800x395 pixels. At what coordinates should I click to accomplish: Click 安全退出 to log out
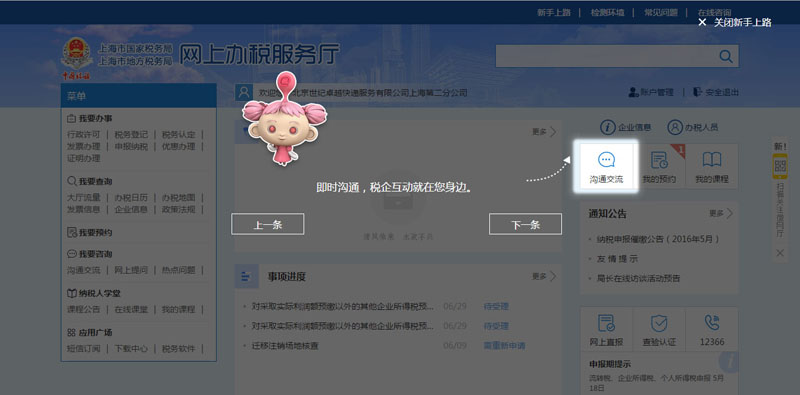(x=716, y=92)
